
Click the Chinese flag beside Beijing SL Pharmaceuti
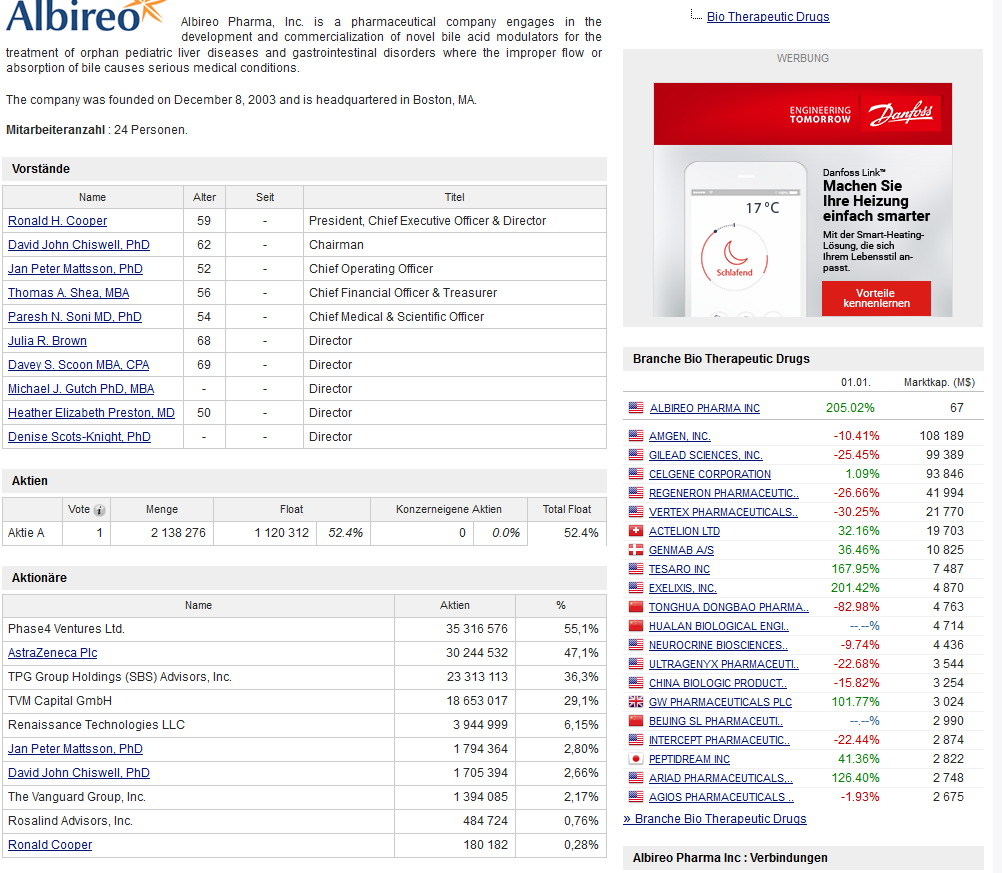[x=636, y=721]
